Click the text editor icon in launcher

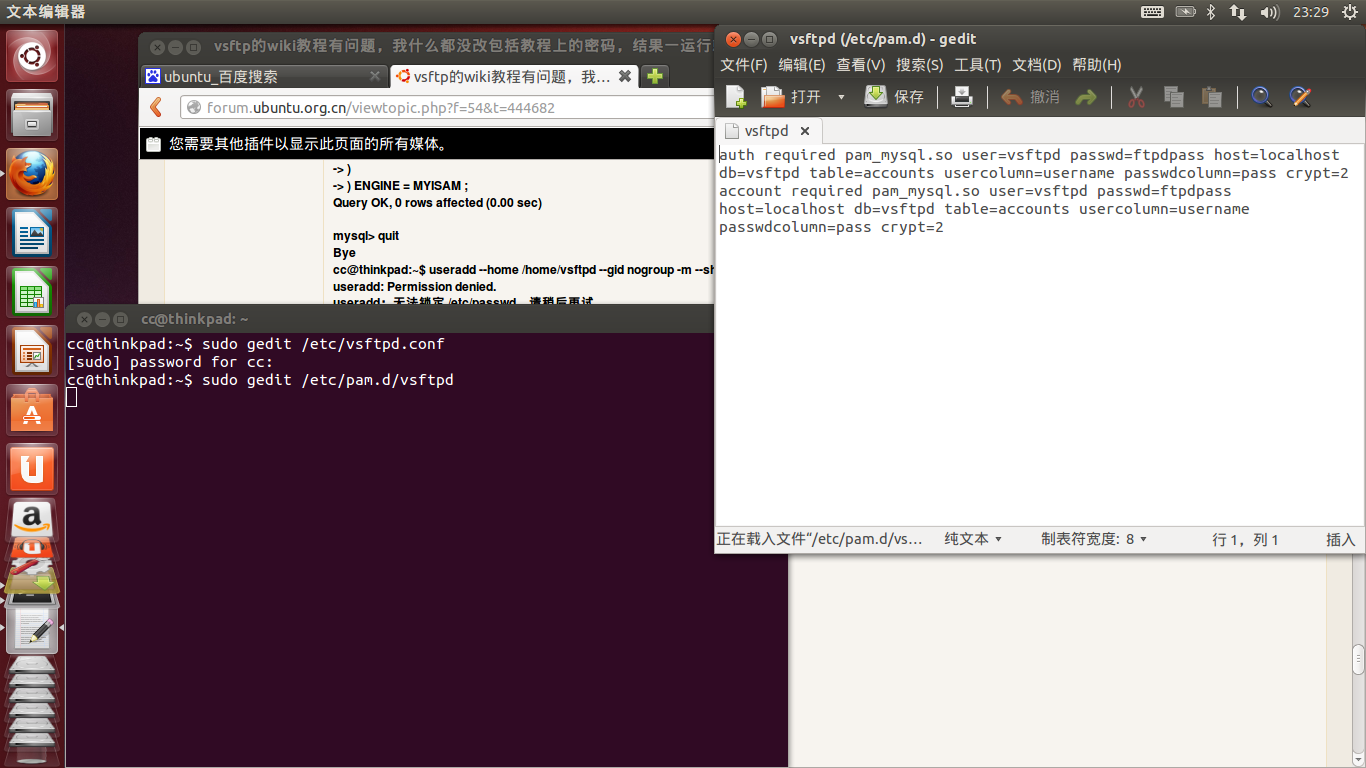tap(33, 628)
